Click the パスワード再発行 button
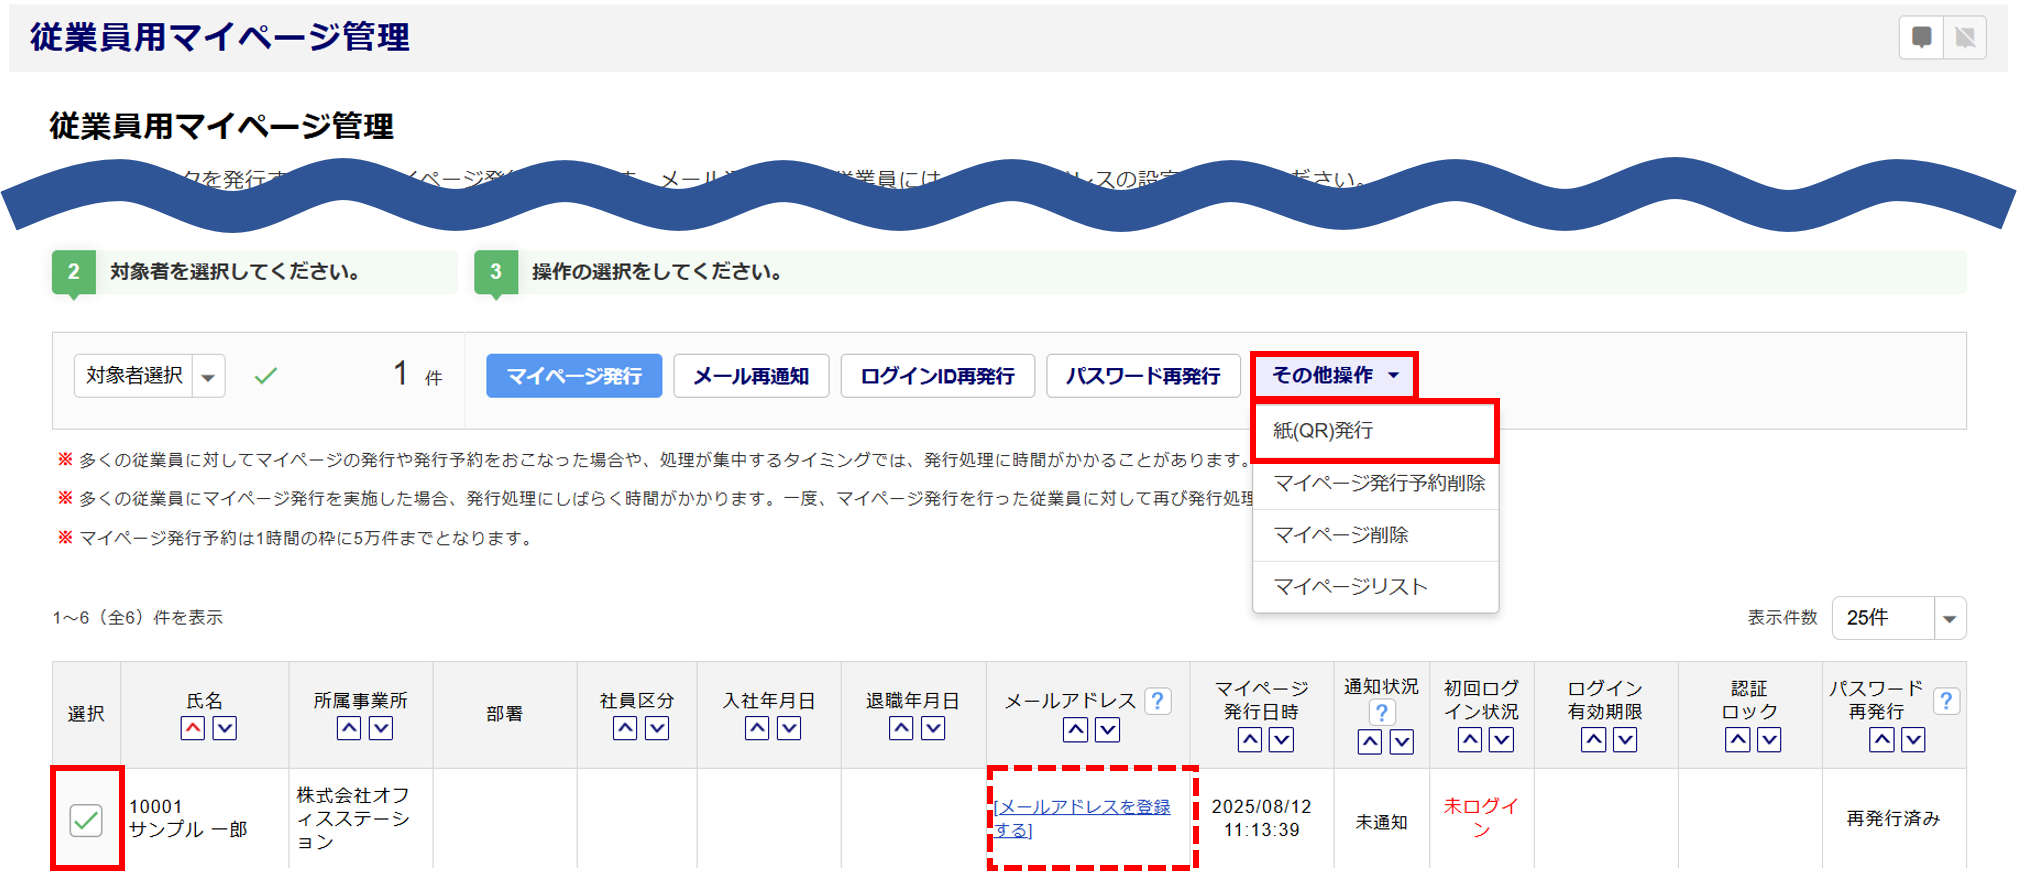2017x871 pixels. tap(1142, 376)
